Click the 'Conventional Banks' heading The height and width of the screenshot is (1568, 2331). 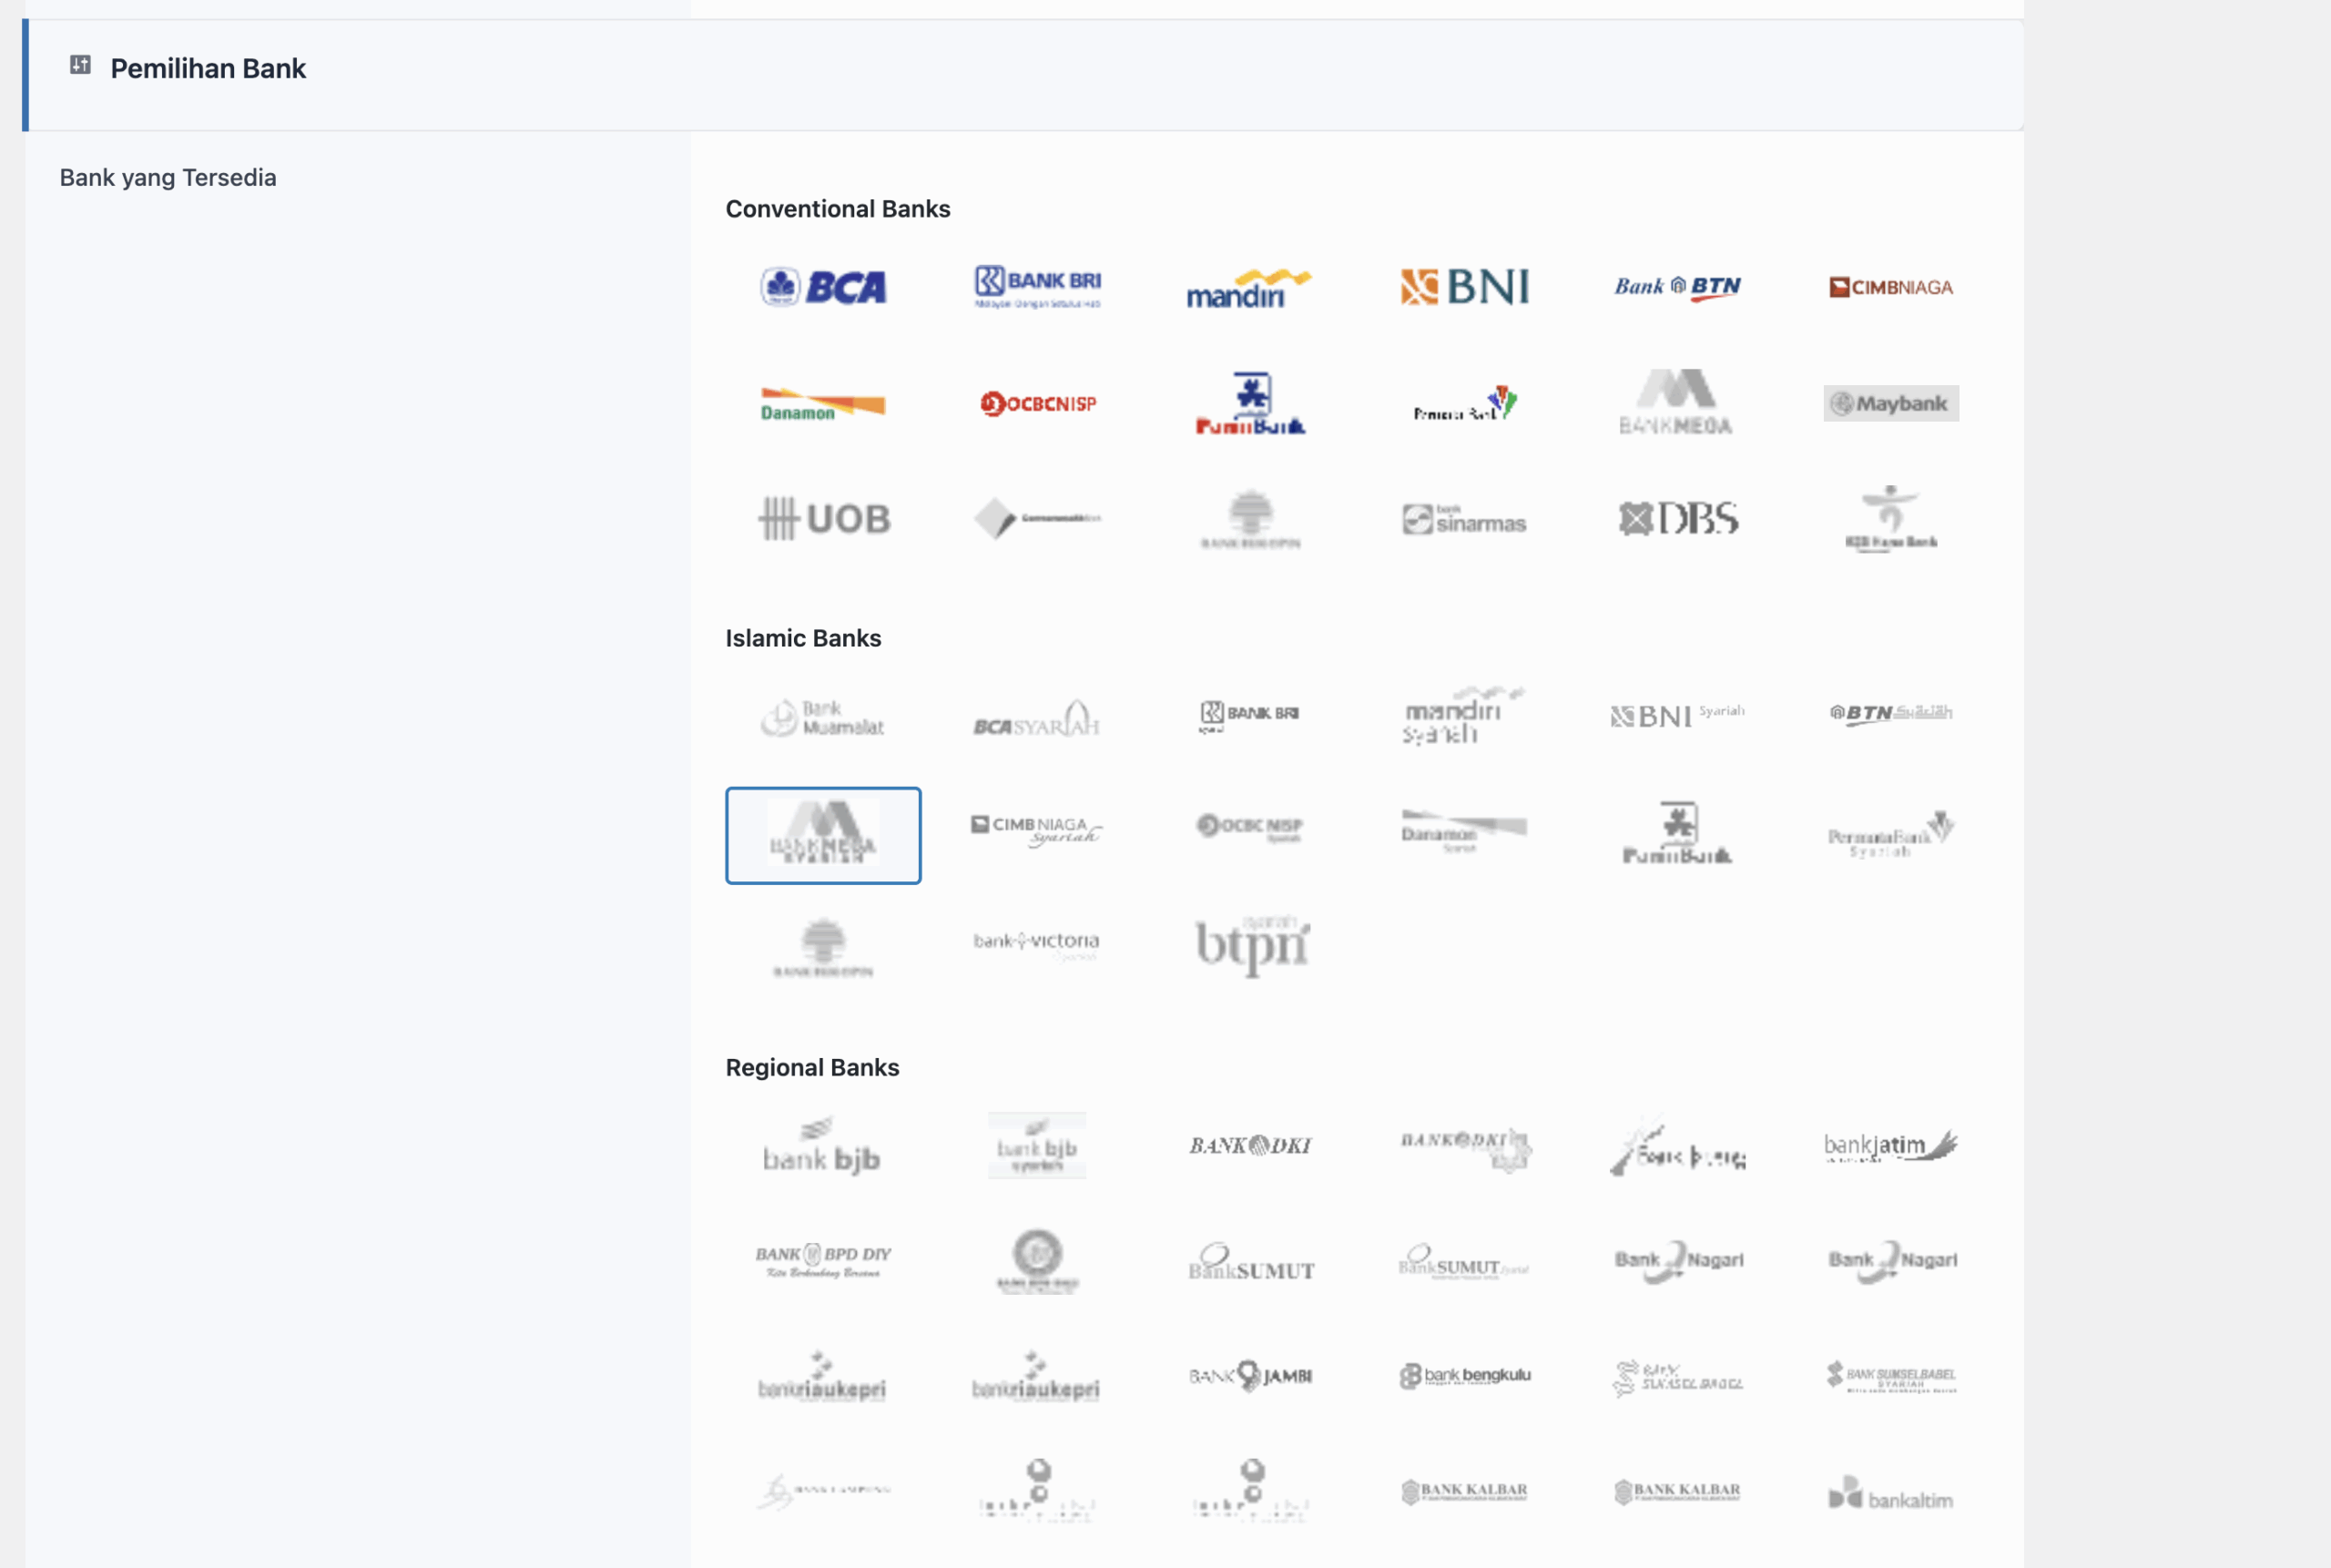838,208
